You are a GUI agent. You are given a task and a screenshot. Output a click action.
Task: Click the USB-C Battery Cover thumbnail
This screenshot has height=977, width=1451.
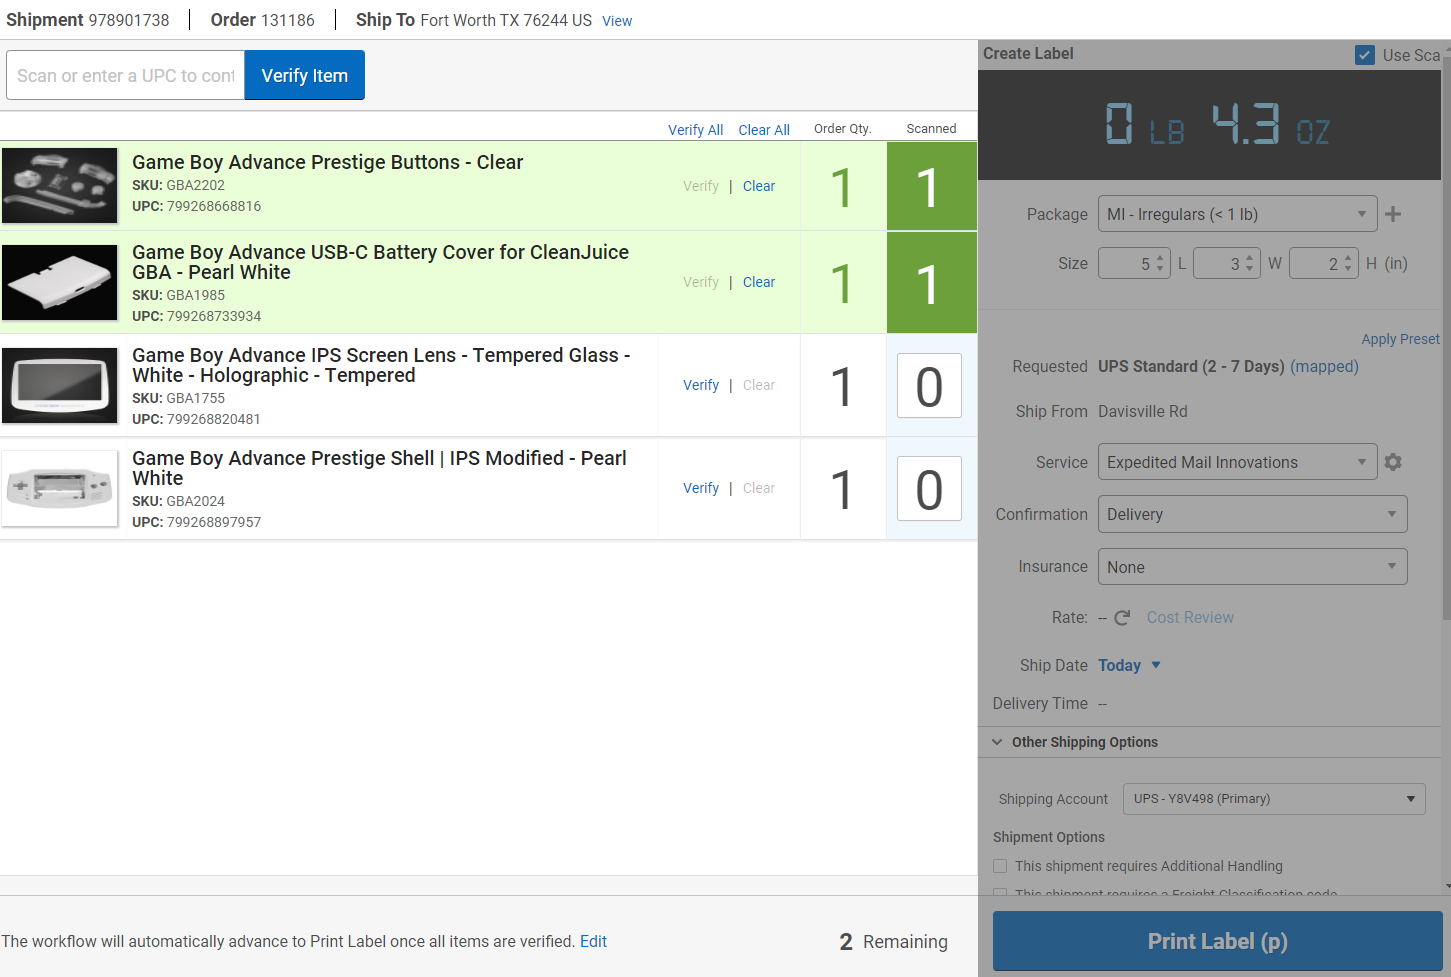point(60,283)
